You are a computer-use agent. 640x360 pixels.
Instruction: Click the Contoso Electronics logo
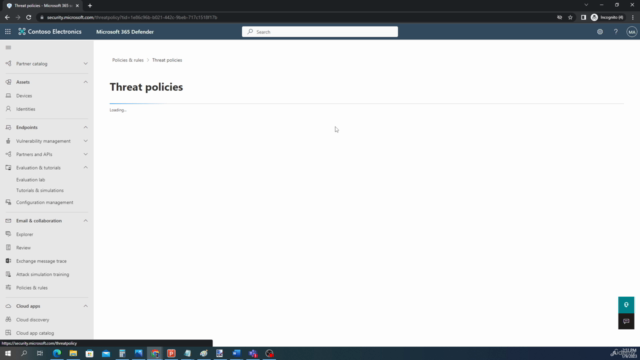click(x=50, y=31)
